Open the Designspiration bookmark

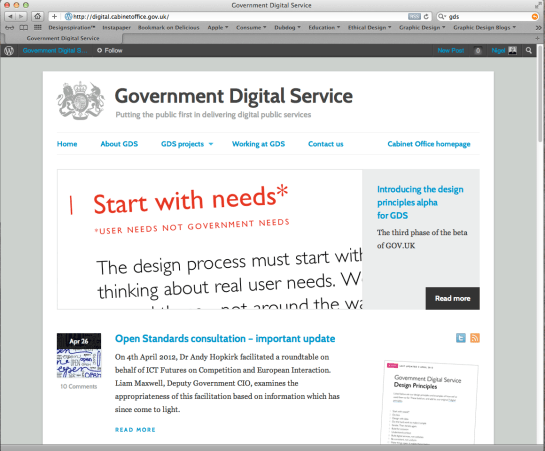pos(72,27)
